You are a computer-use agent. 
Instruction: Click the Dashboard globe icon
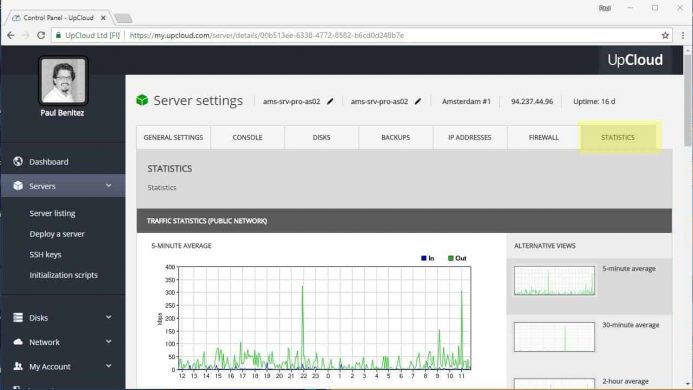(18, 161)
